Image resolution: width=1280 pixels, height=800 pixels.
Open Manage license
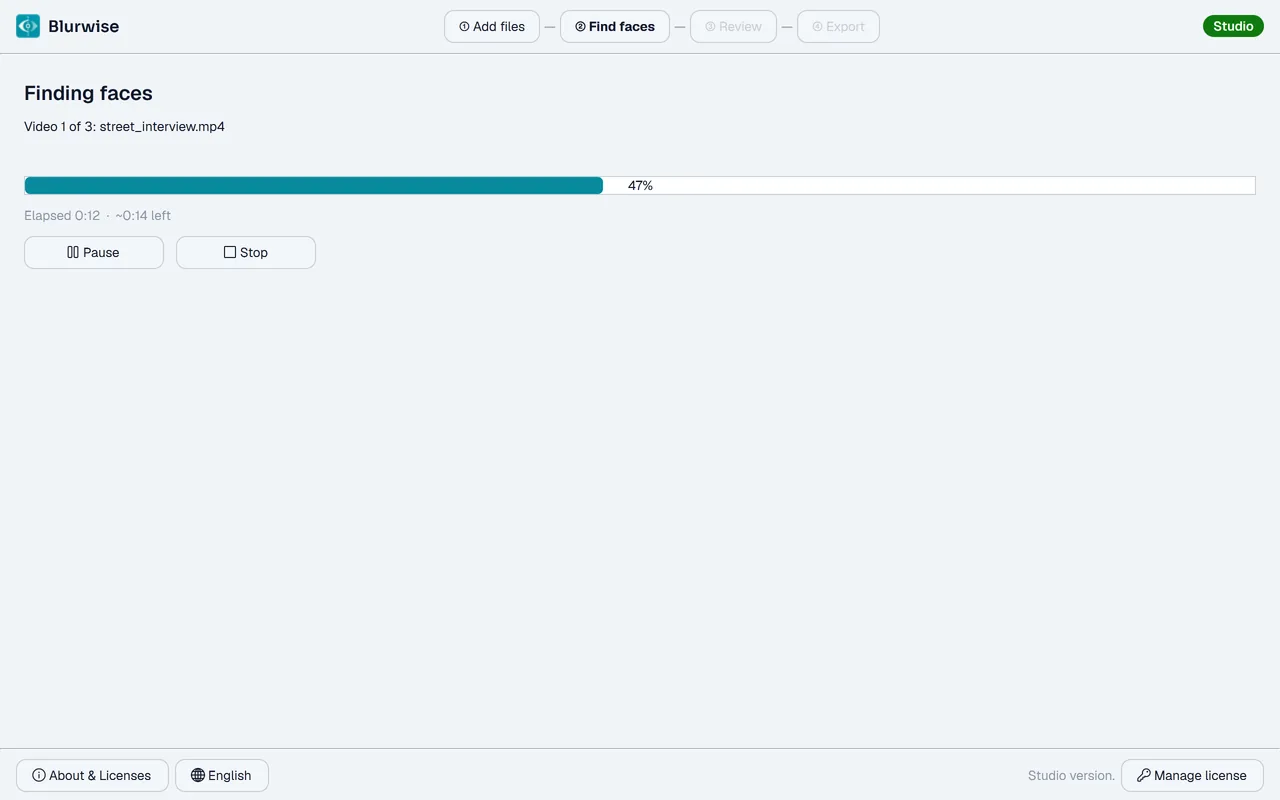(x=1192, y=775)
